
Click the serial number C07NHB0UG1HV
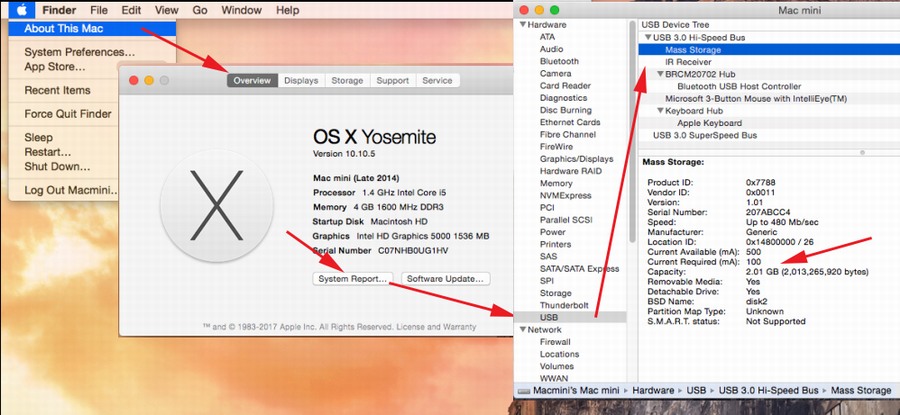[x=413, y=251]
